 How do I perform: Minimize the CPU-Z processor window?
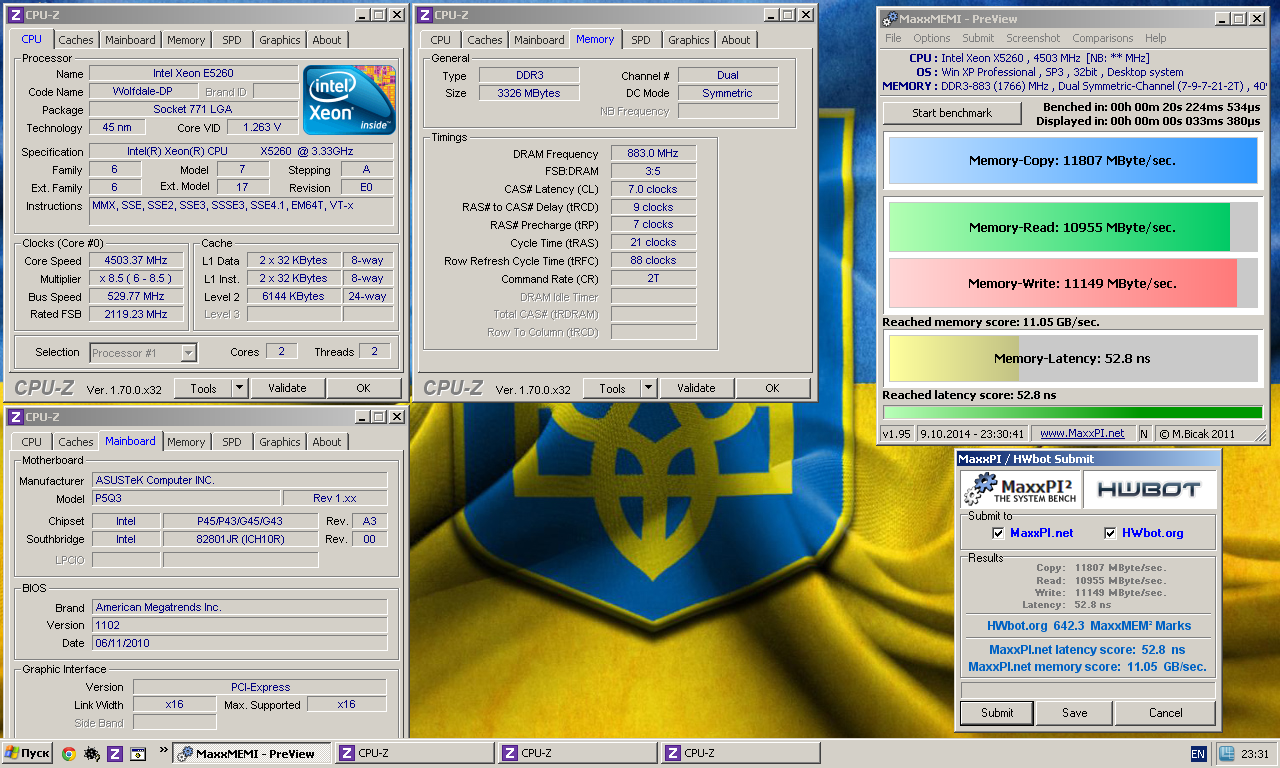pos(361,15)
